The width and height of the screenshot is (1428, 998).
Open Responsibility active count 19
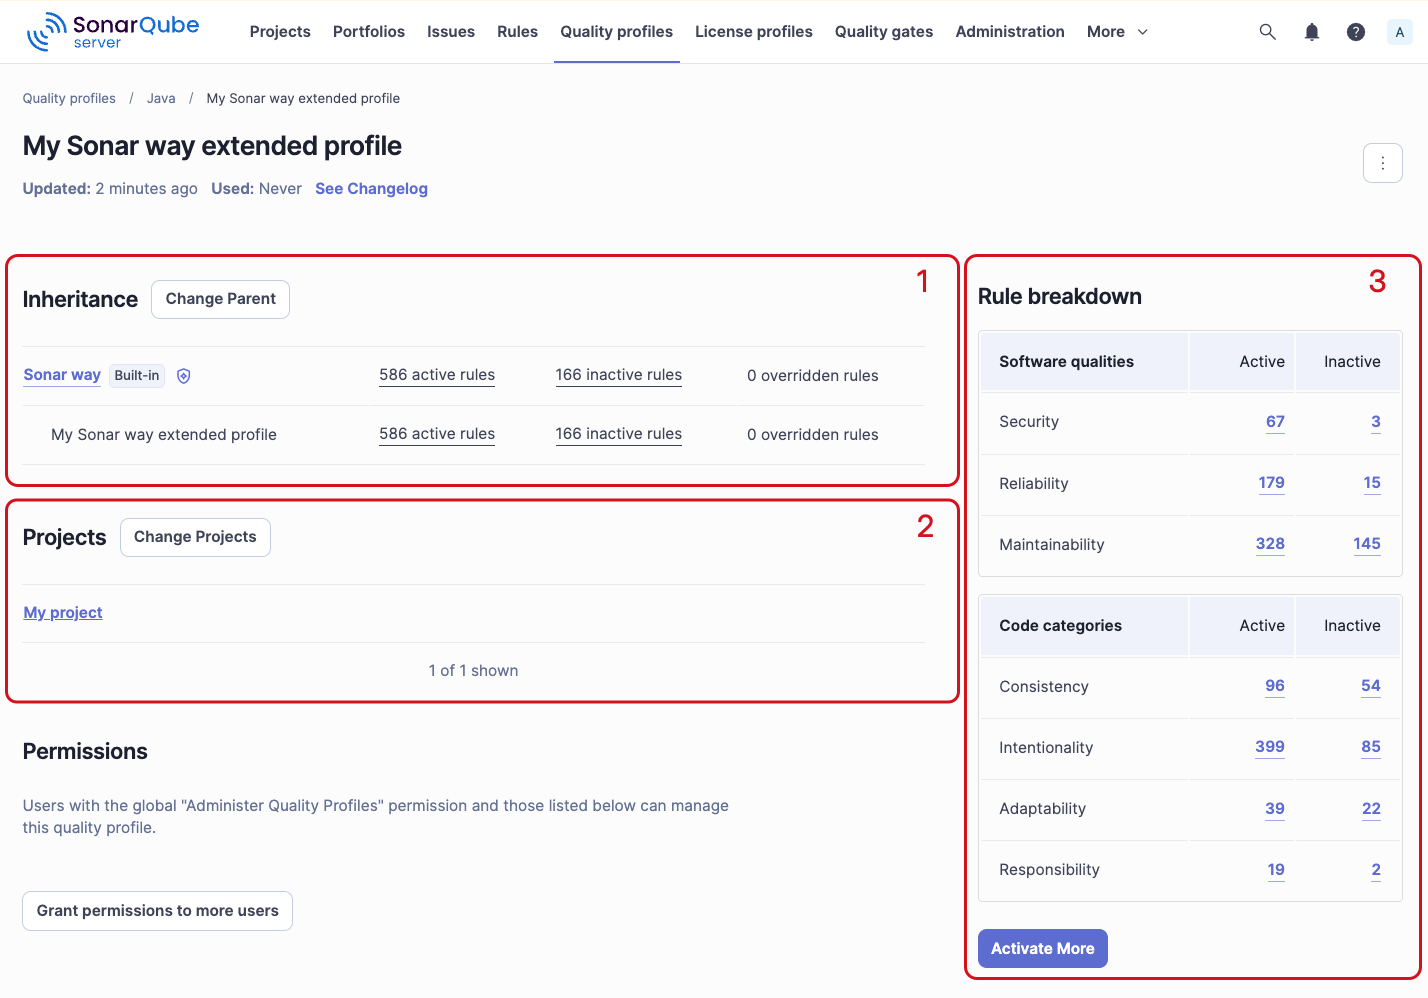pos(1276,870)
